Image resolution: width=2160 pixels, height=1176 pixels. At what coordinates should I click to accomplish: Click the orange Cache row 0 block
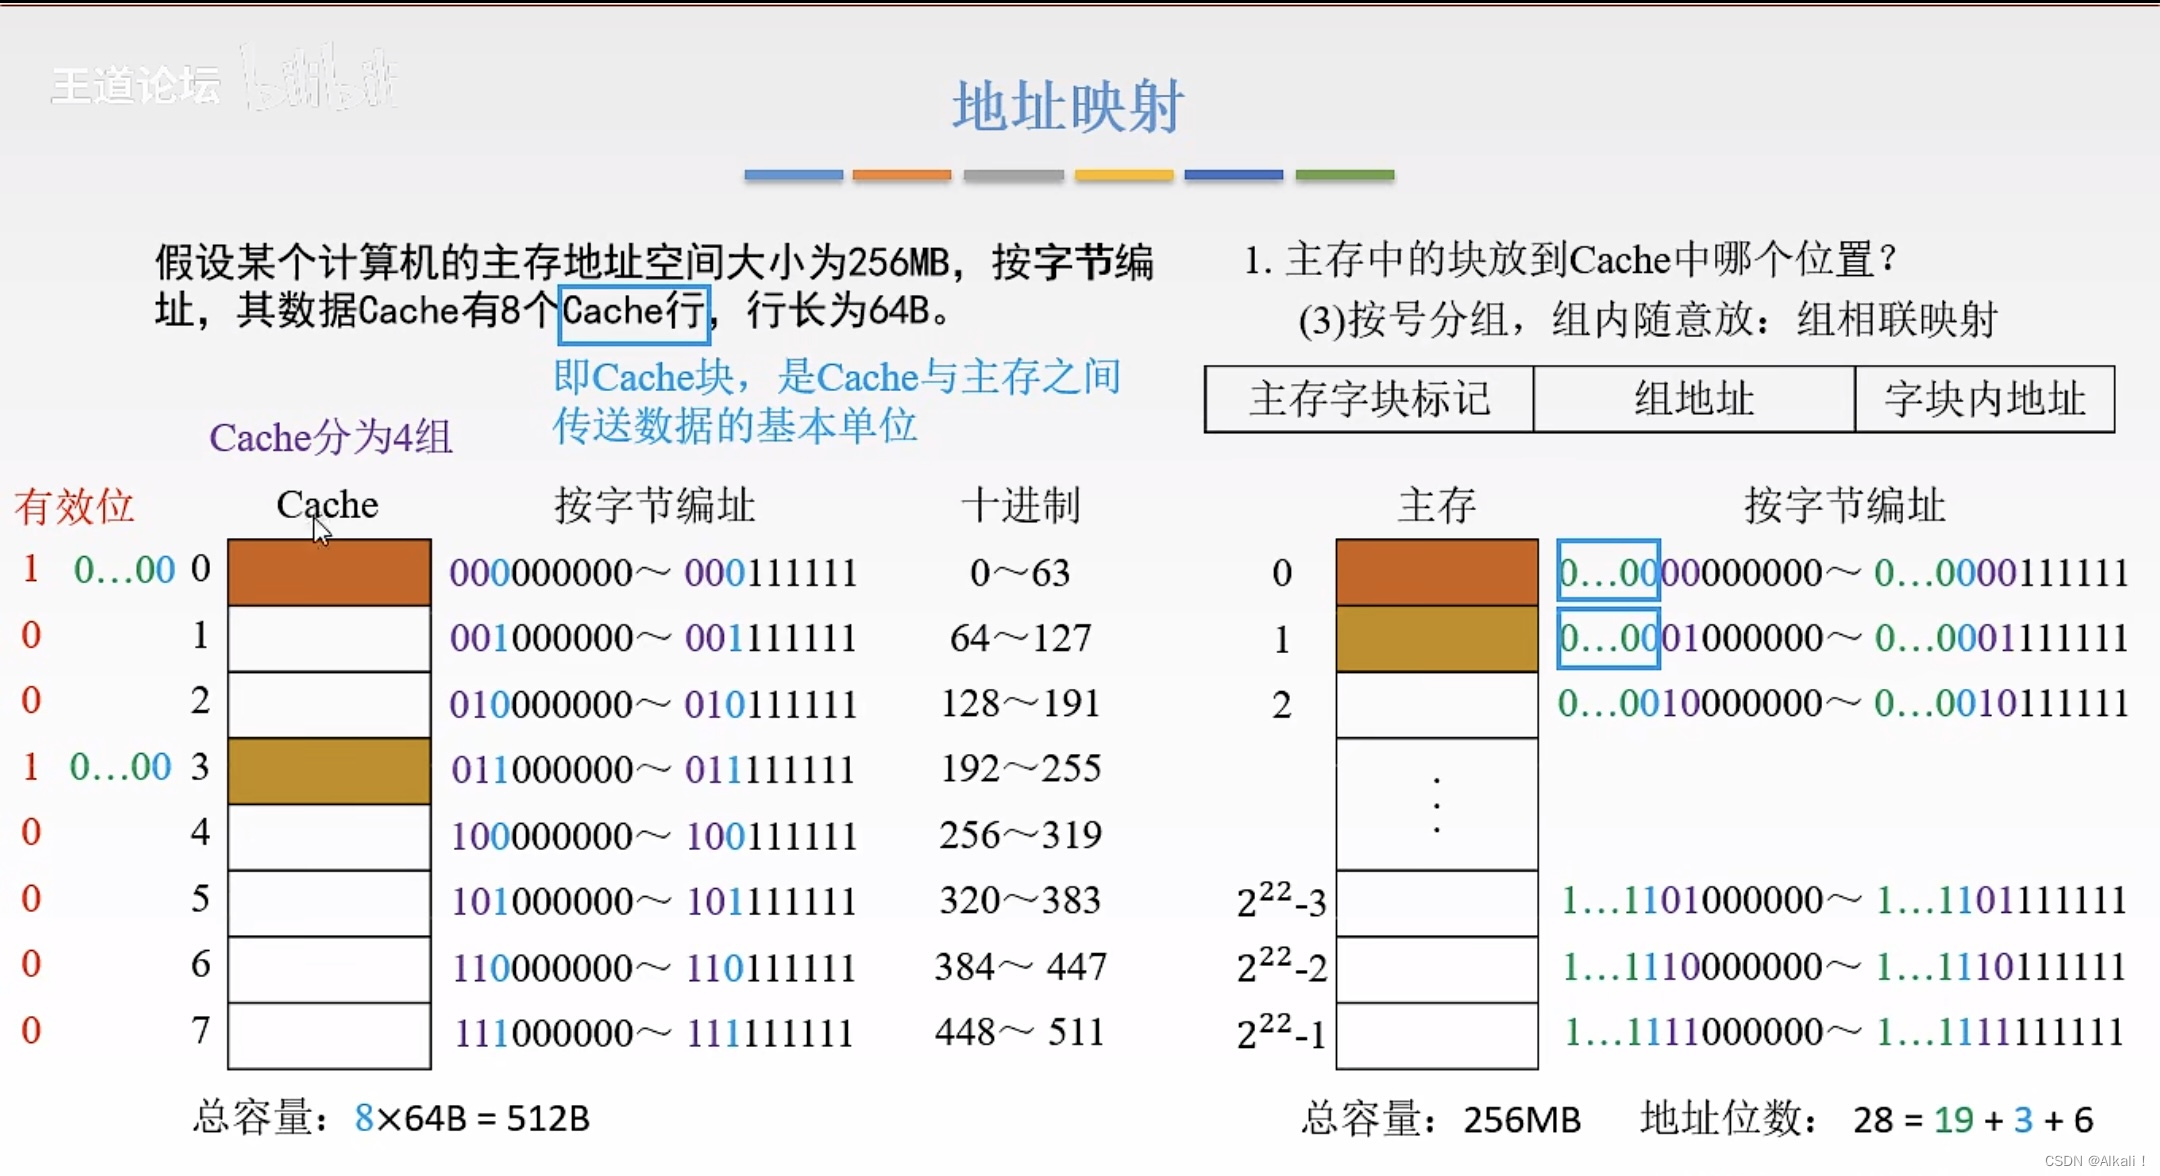329,572
